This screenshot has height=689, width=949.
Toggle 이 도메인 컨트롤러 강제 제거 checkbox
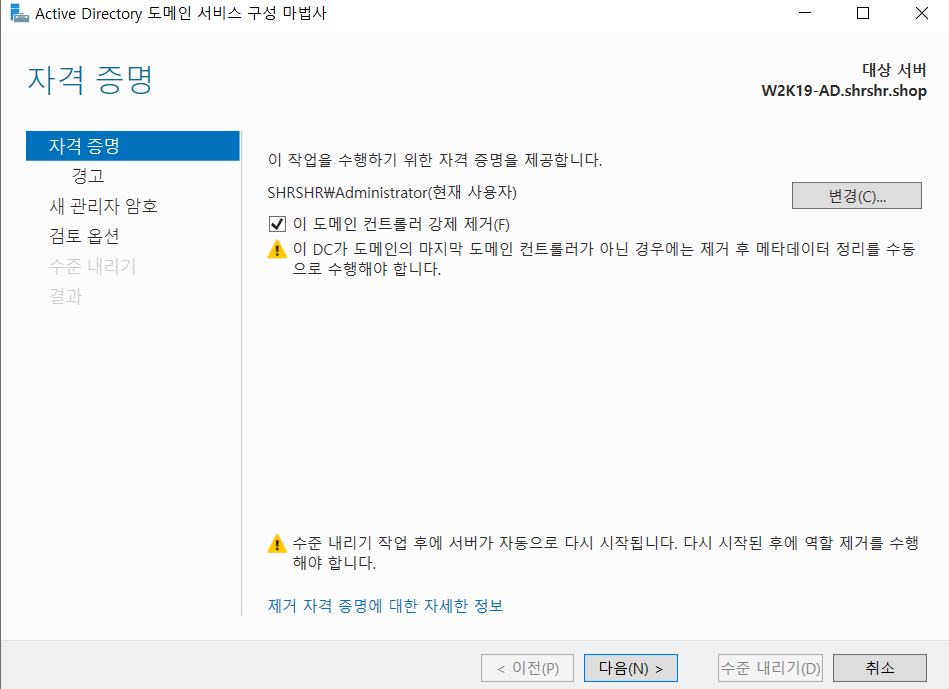[x=277, y=224]
